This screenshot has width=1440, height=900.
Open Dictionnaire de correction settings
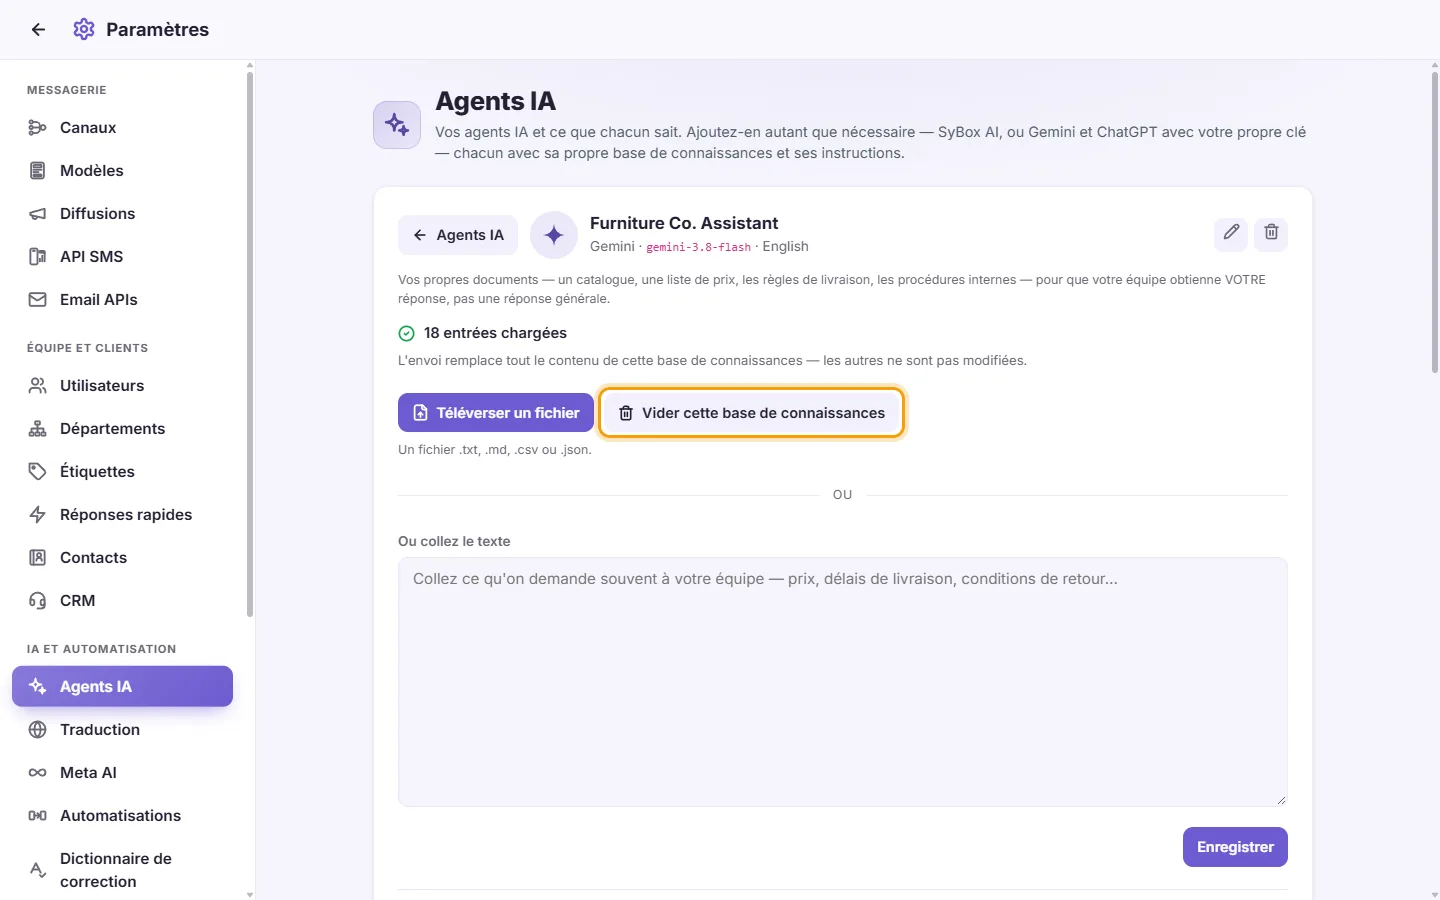tap(122, 870)
